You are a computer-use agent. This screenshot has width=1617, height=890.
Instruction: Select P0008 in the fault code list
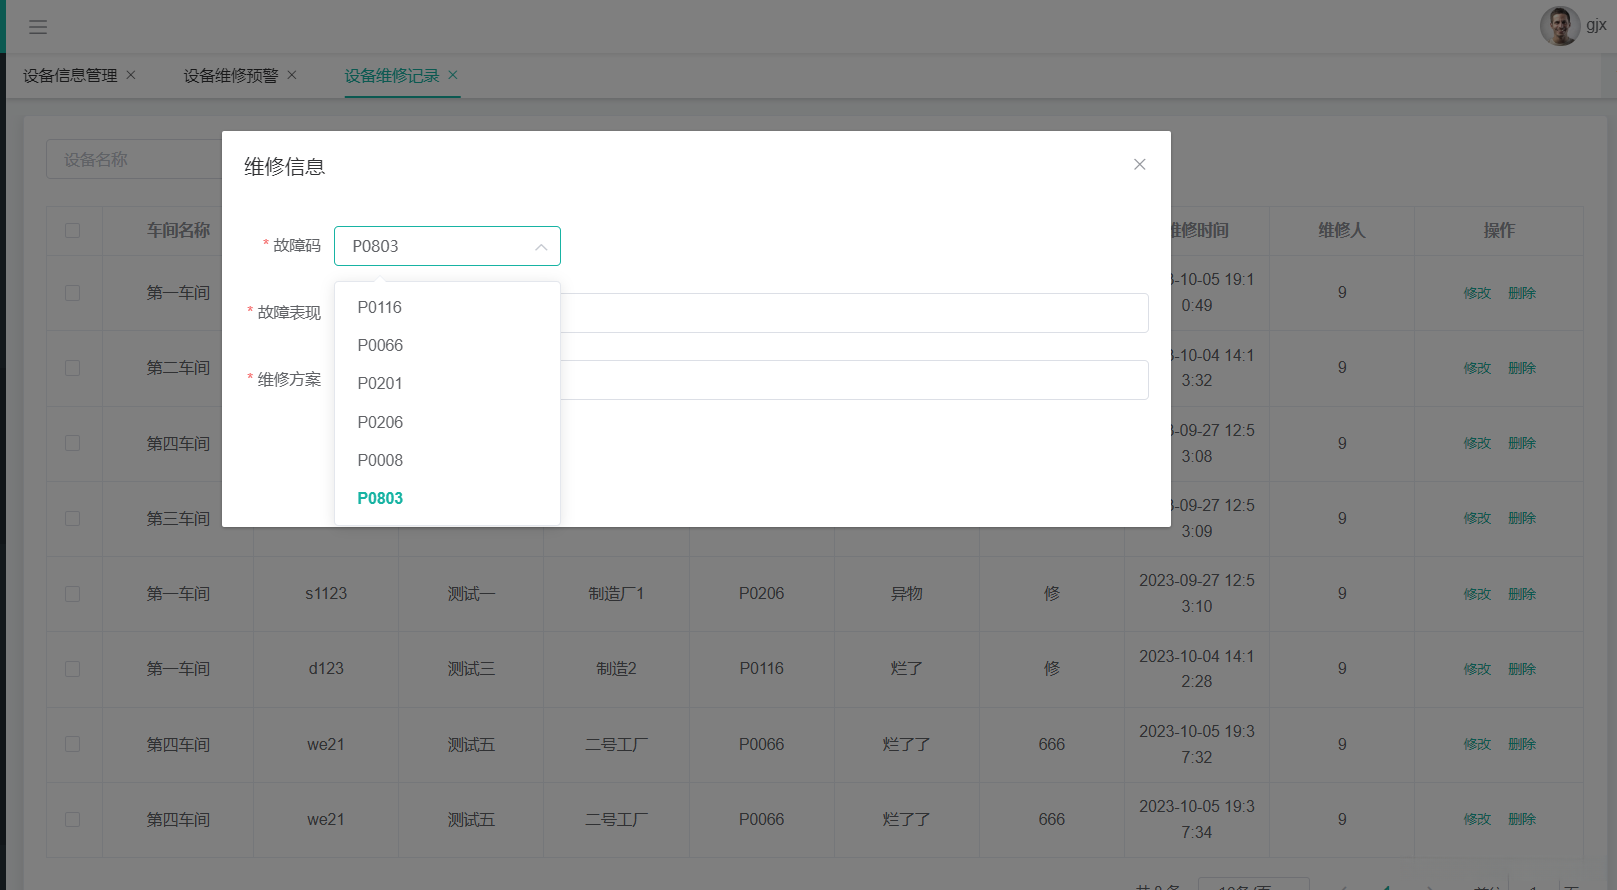[x=447, y=460]
